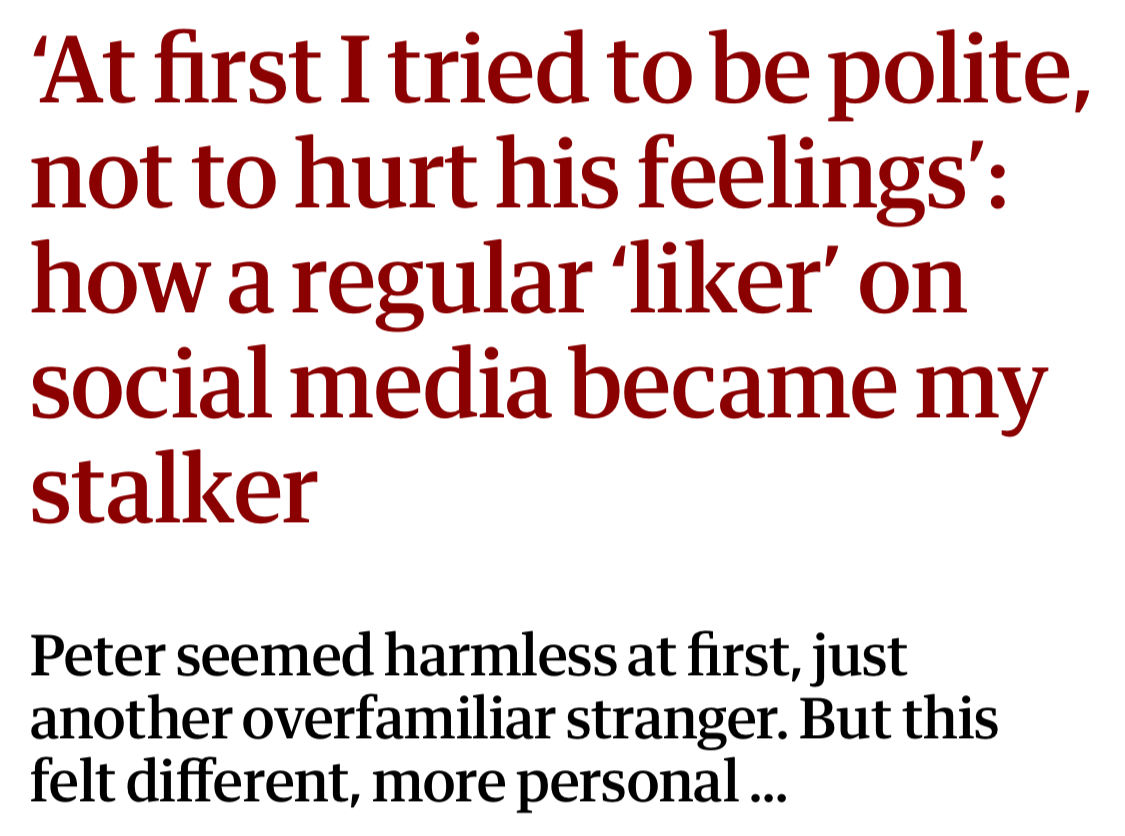The width and height of the screenshot is (1125, 836).
Task: Click the word 'another' in the standfirst
Action: (x=131, y=718)
